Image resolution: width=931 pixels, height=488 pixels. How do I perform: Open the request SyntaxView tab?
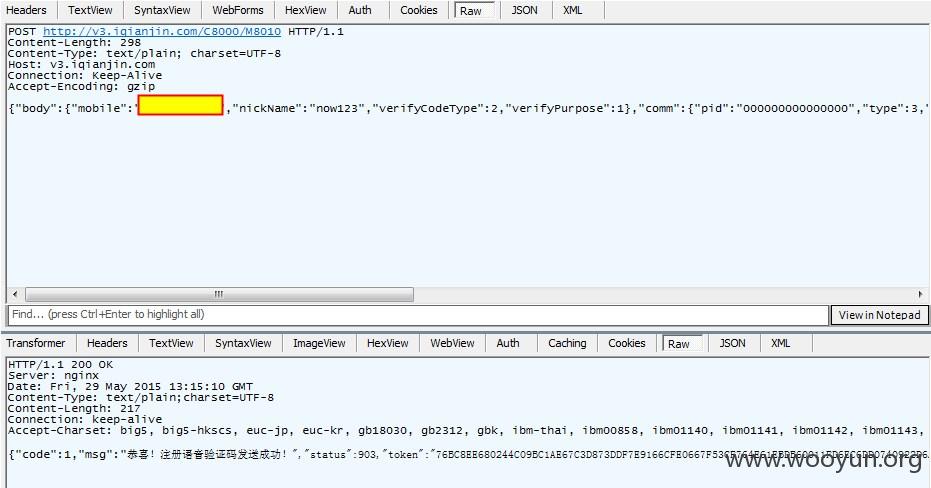(162, 10)
